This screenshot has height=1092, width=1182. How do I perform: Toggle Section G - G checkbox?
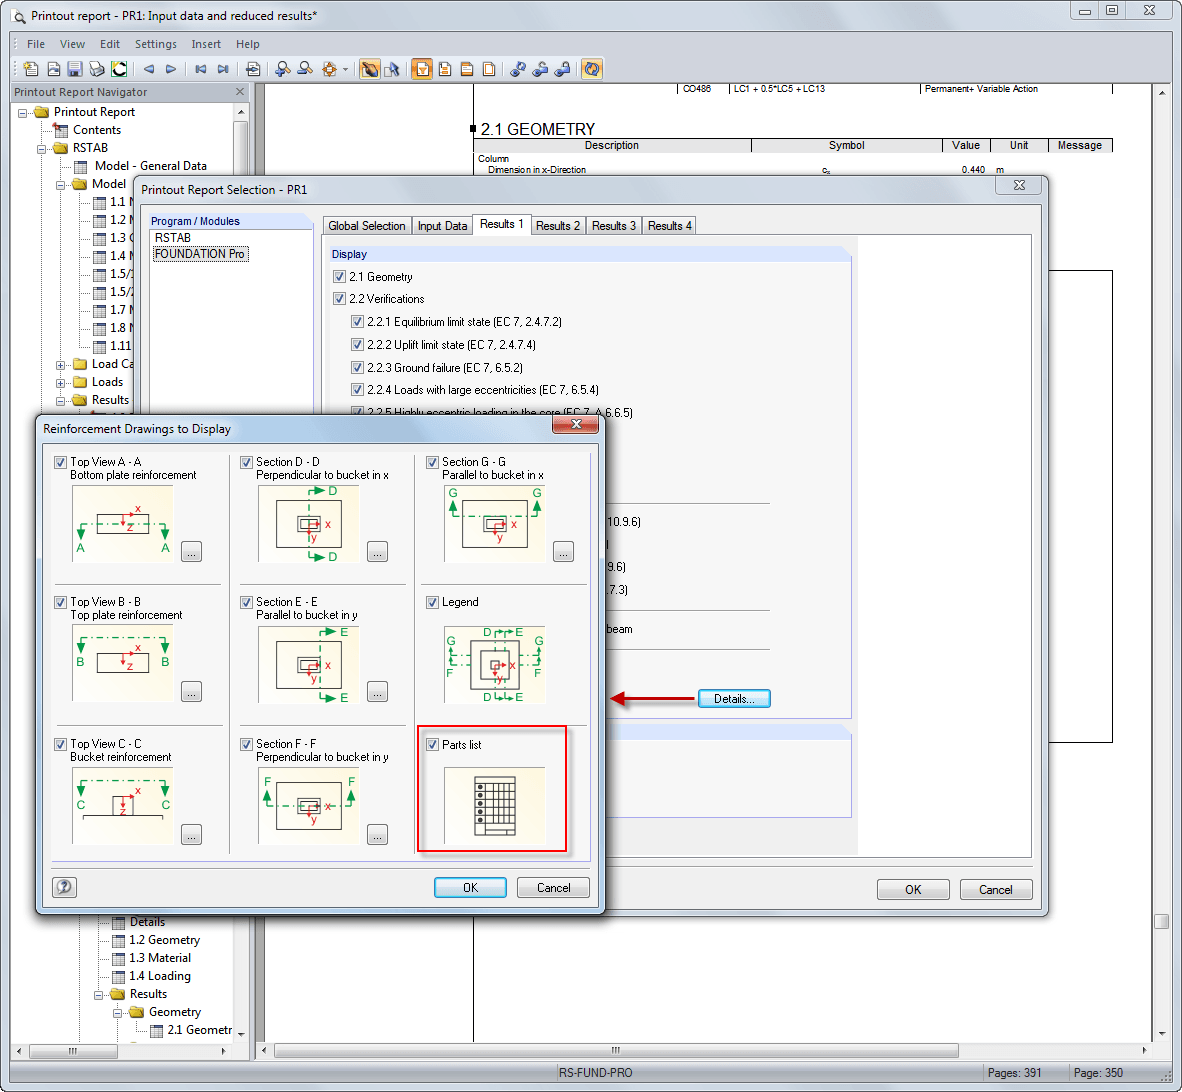tap(432, 462)
